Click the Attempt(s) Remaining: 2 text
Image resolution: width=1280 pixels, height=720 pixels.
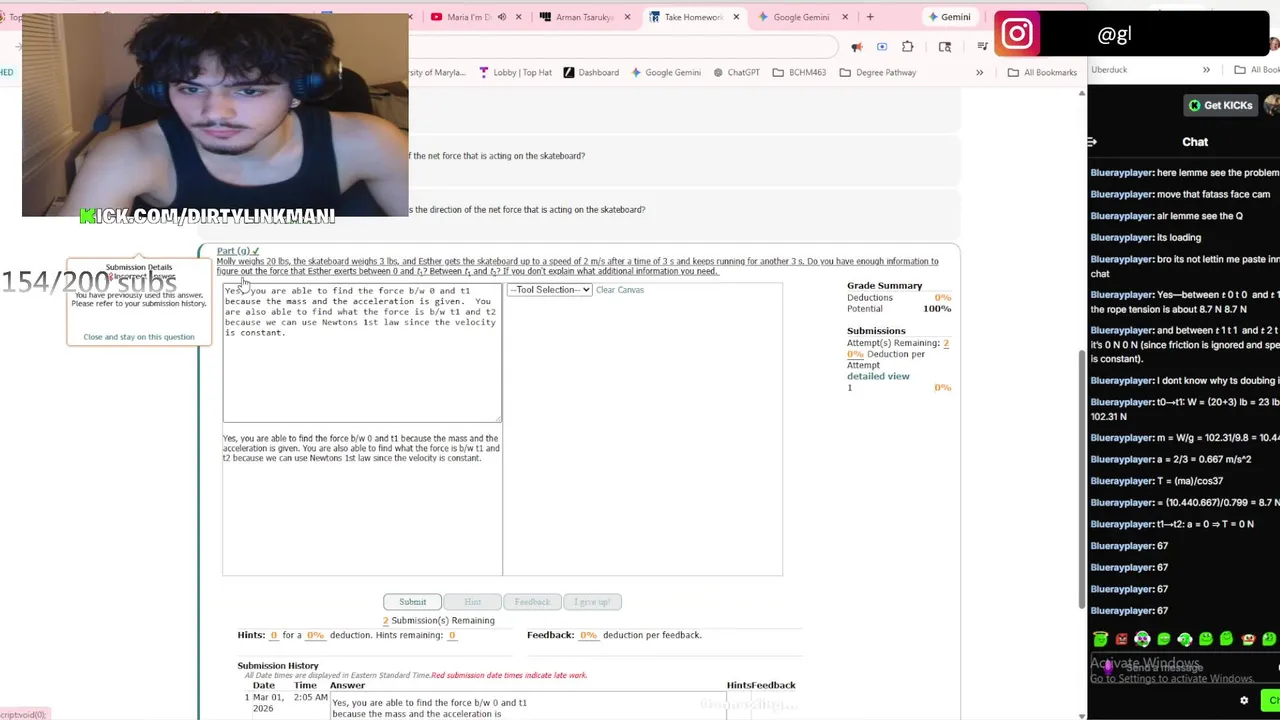[898, 343]
